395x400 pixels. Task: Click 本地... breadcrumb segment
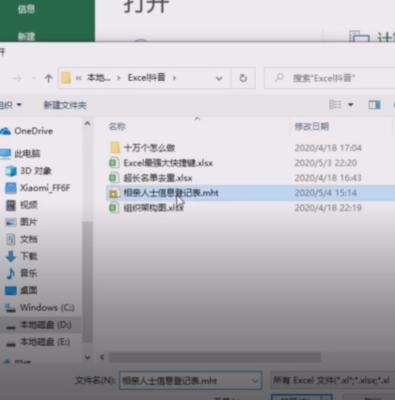tap(98, 78)
